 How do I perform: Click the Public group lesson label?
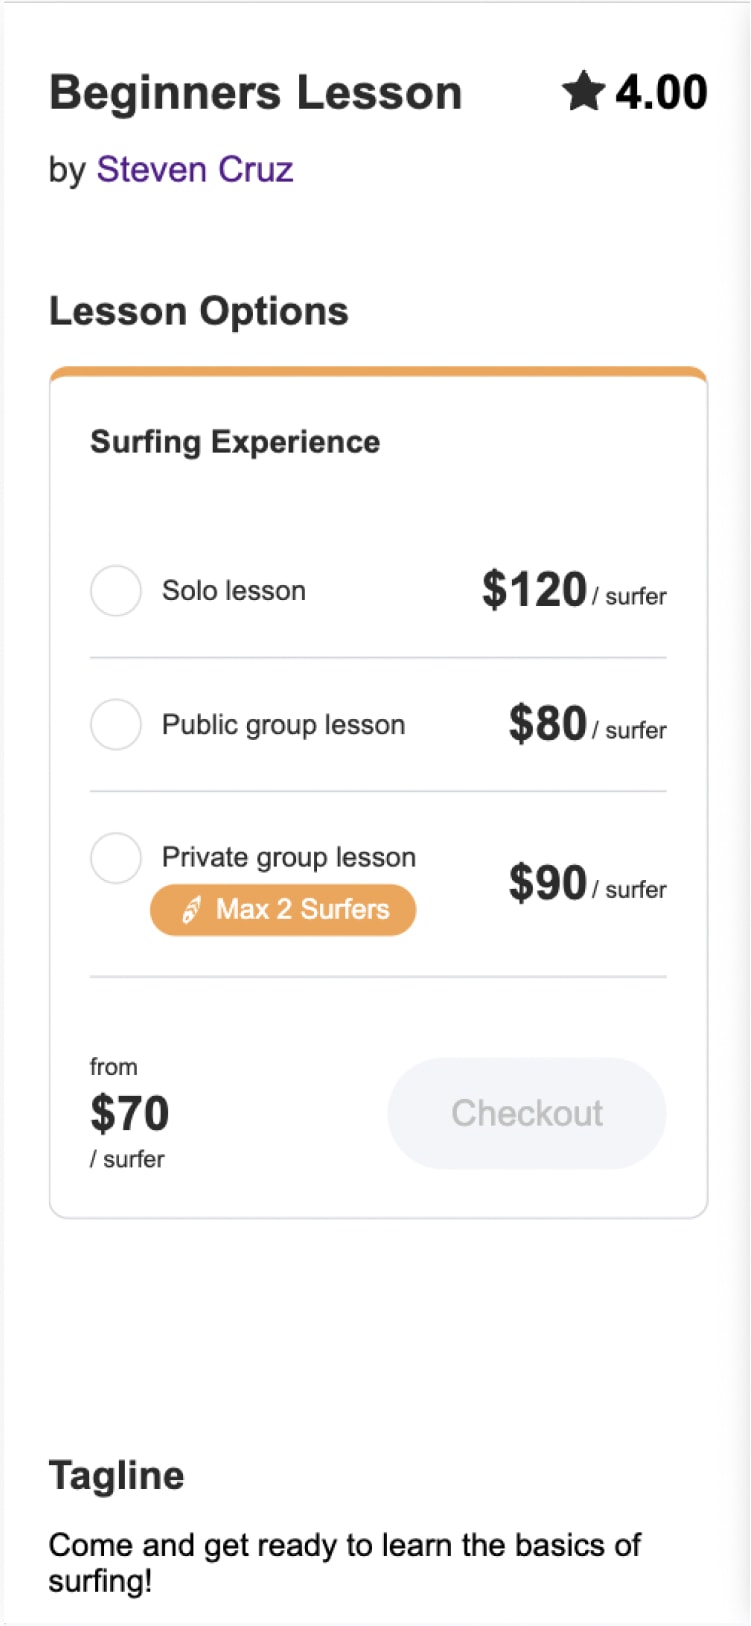[284, 724]
